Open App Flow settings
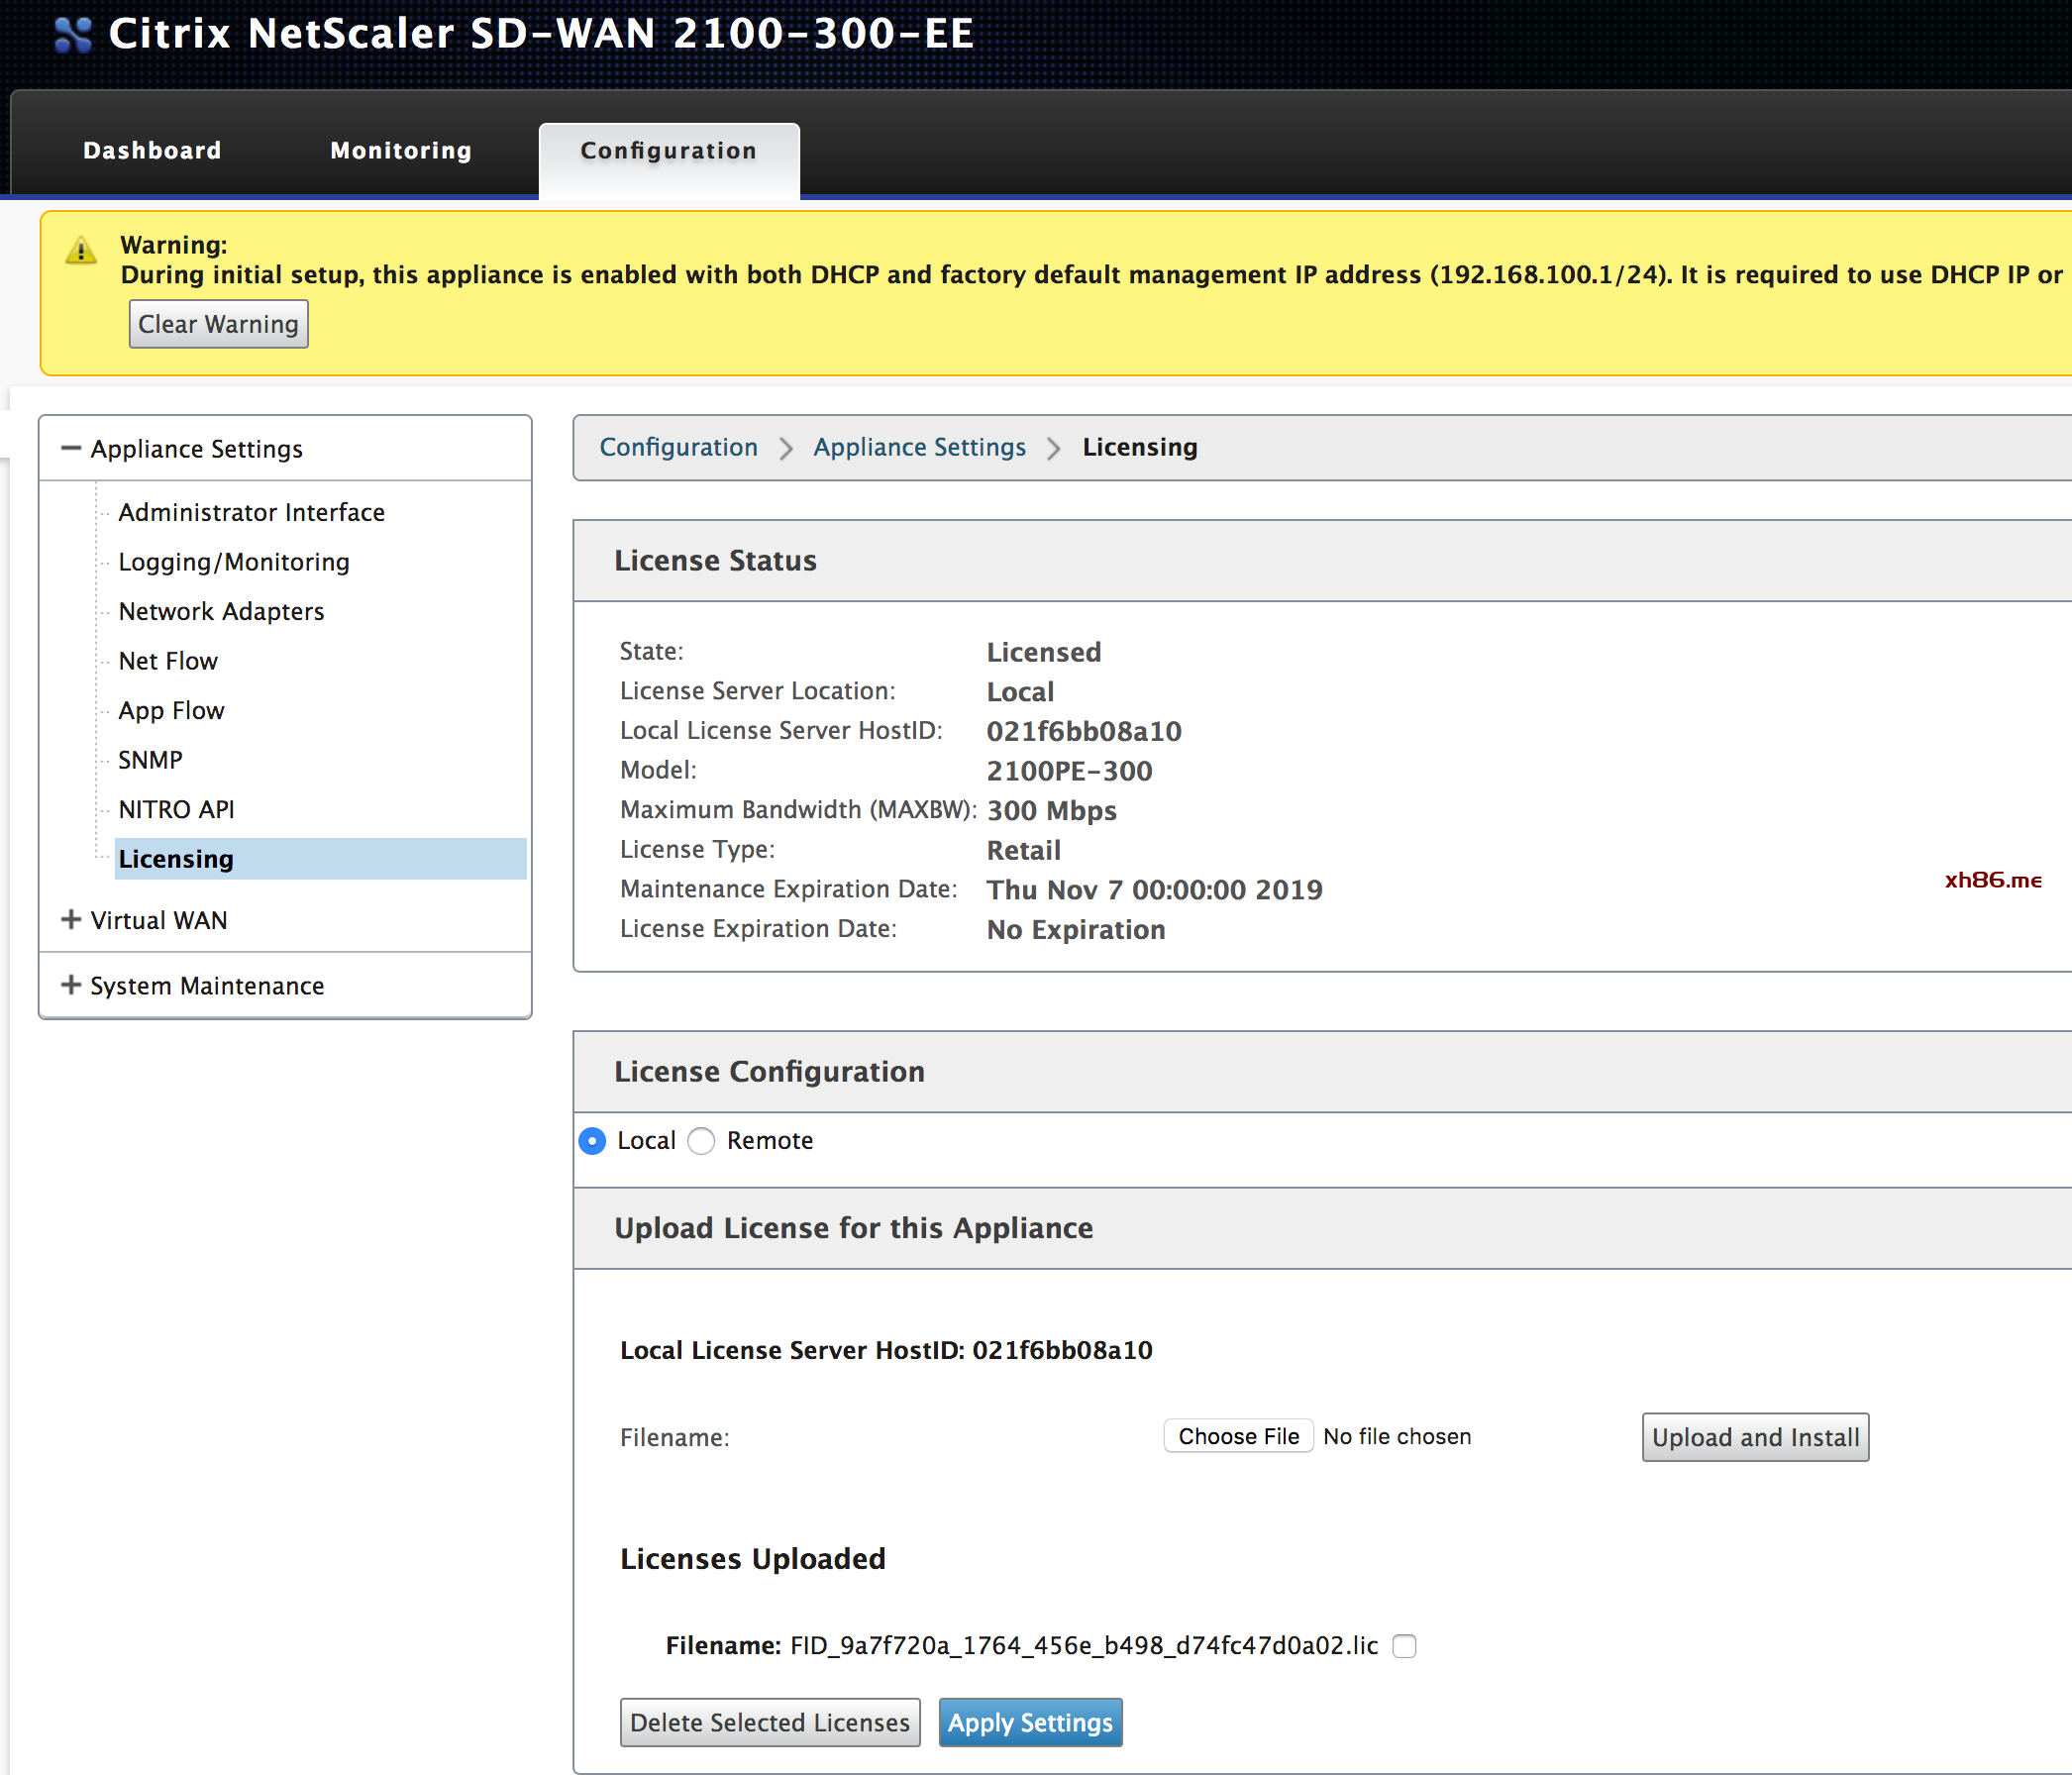The height and width of the screenshot is (1775, 2072). coord(172,710)
